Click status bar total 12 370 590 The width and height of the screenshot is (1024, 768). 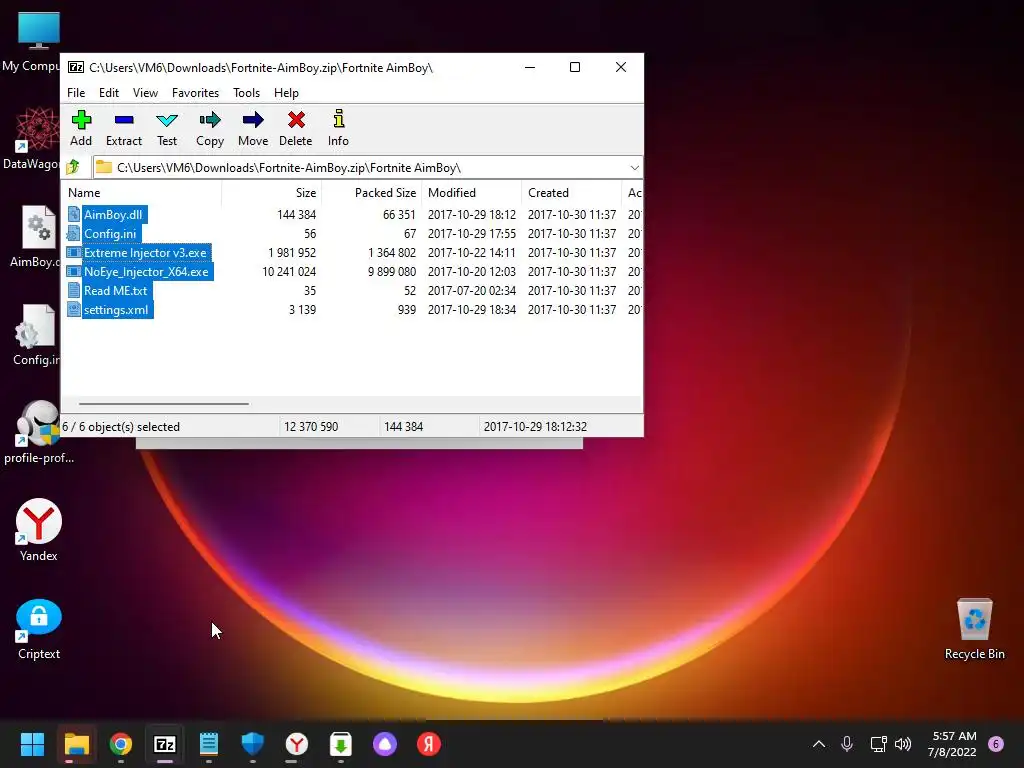click(x=311, y=426)
